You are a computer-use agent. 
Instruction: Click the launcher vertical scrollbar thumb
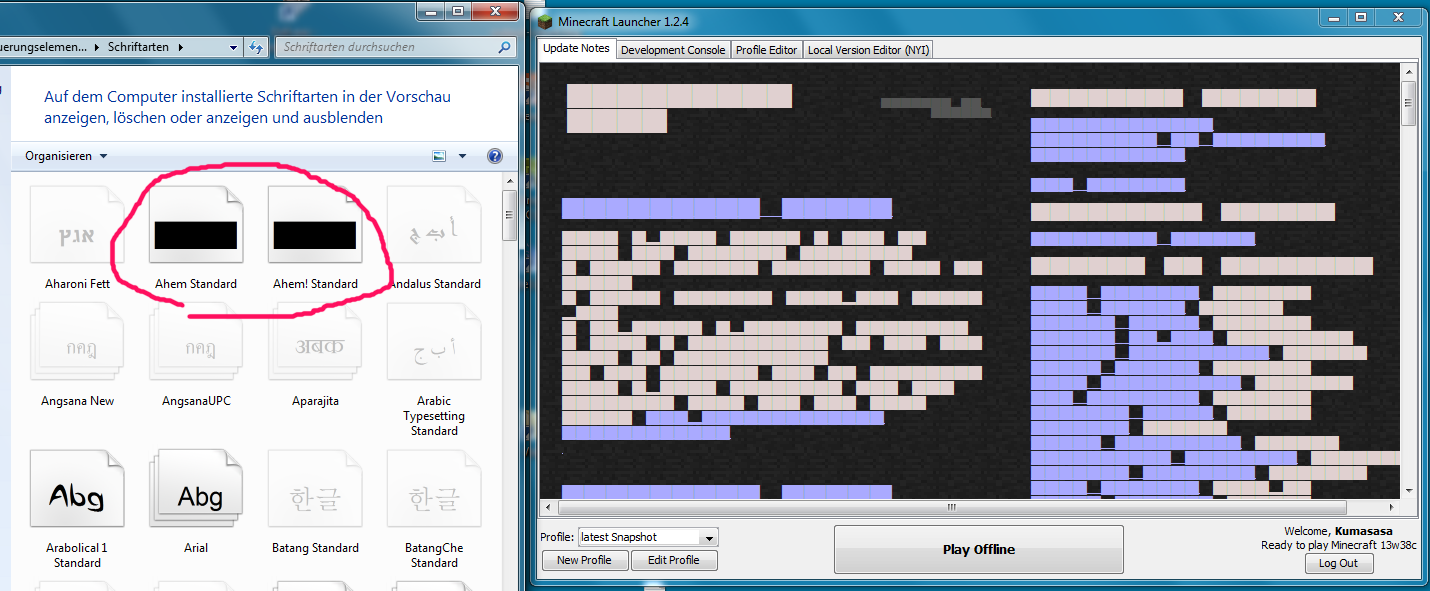[x=1408, y=103]
